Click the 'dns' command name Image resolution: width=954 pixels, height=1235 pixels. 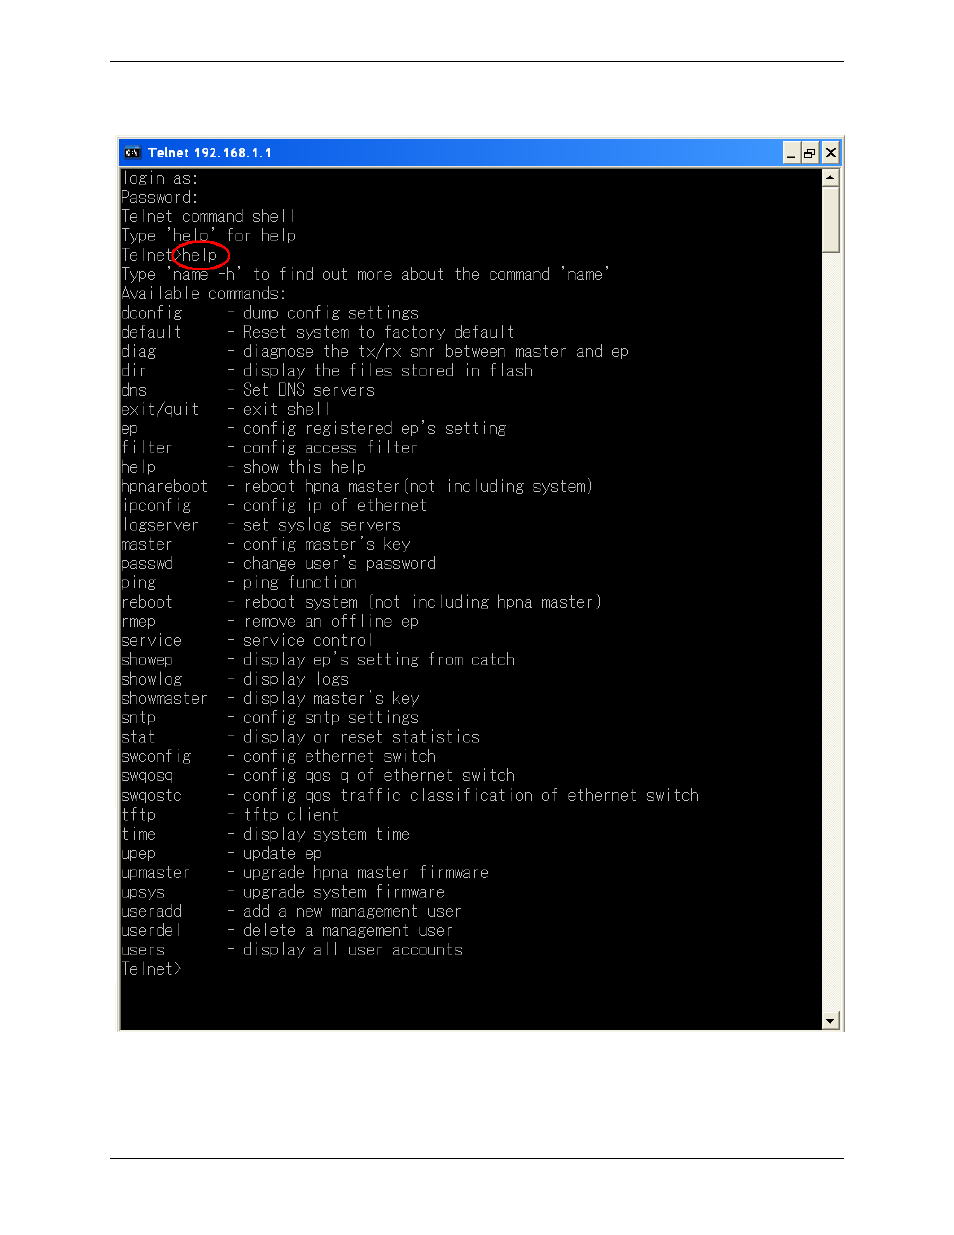coord(134,391)
